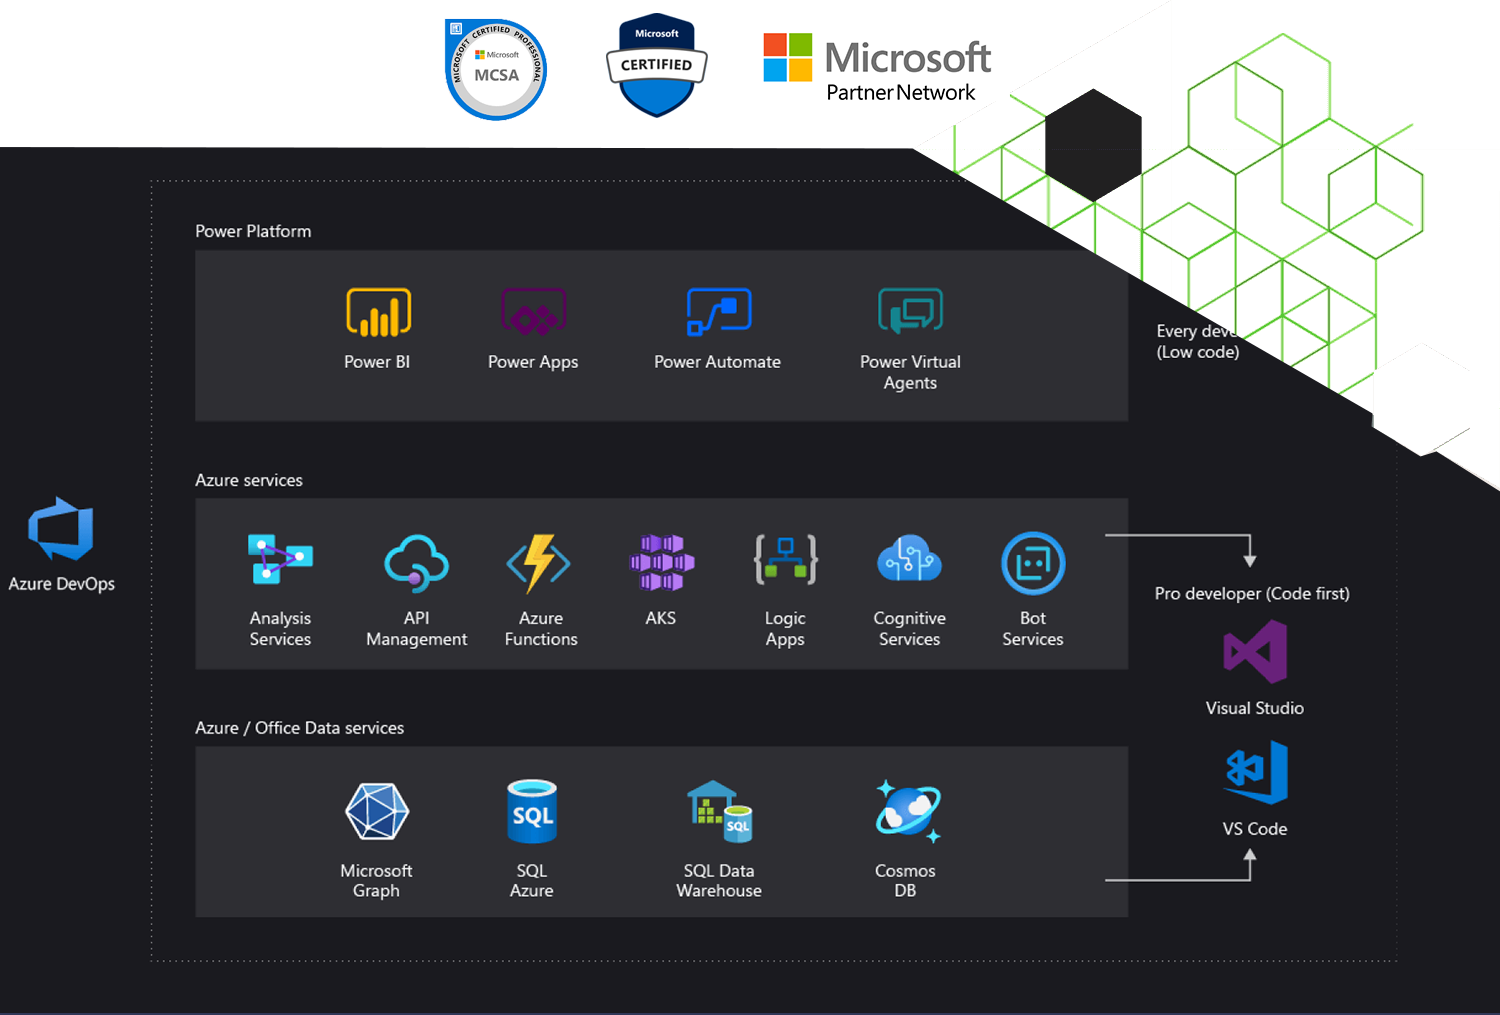Select the Azure Functions lightning icon
This screenshot has height=1015, width=1500.
[539, 563]
